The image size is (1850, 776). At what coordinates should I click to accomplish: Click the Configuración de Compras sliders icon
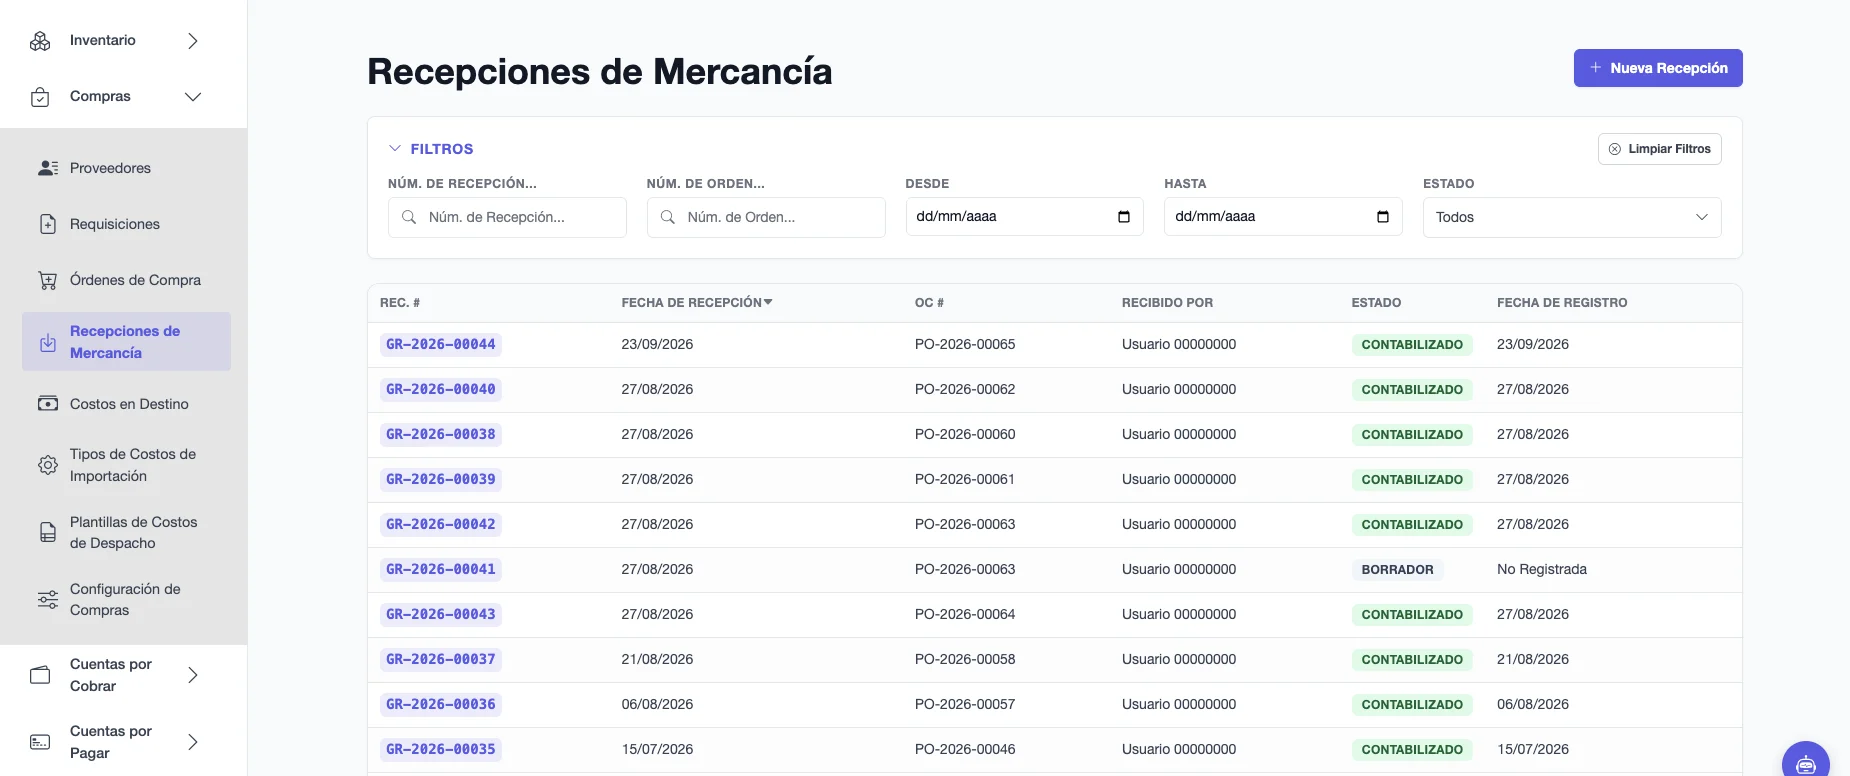pos(48,599)
